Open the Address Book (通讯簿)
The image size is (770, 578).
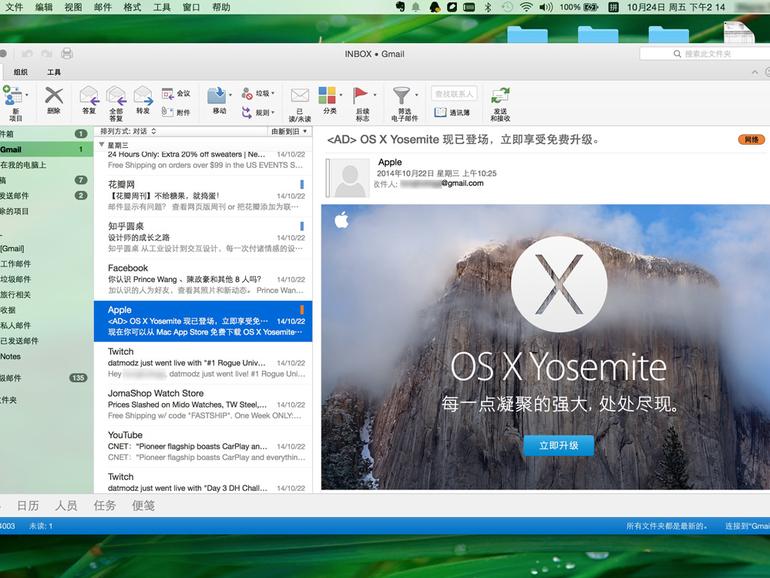[x=452, y=112]
